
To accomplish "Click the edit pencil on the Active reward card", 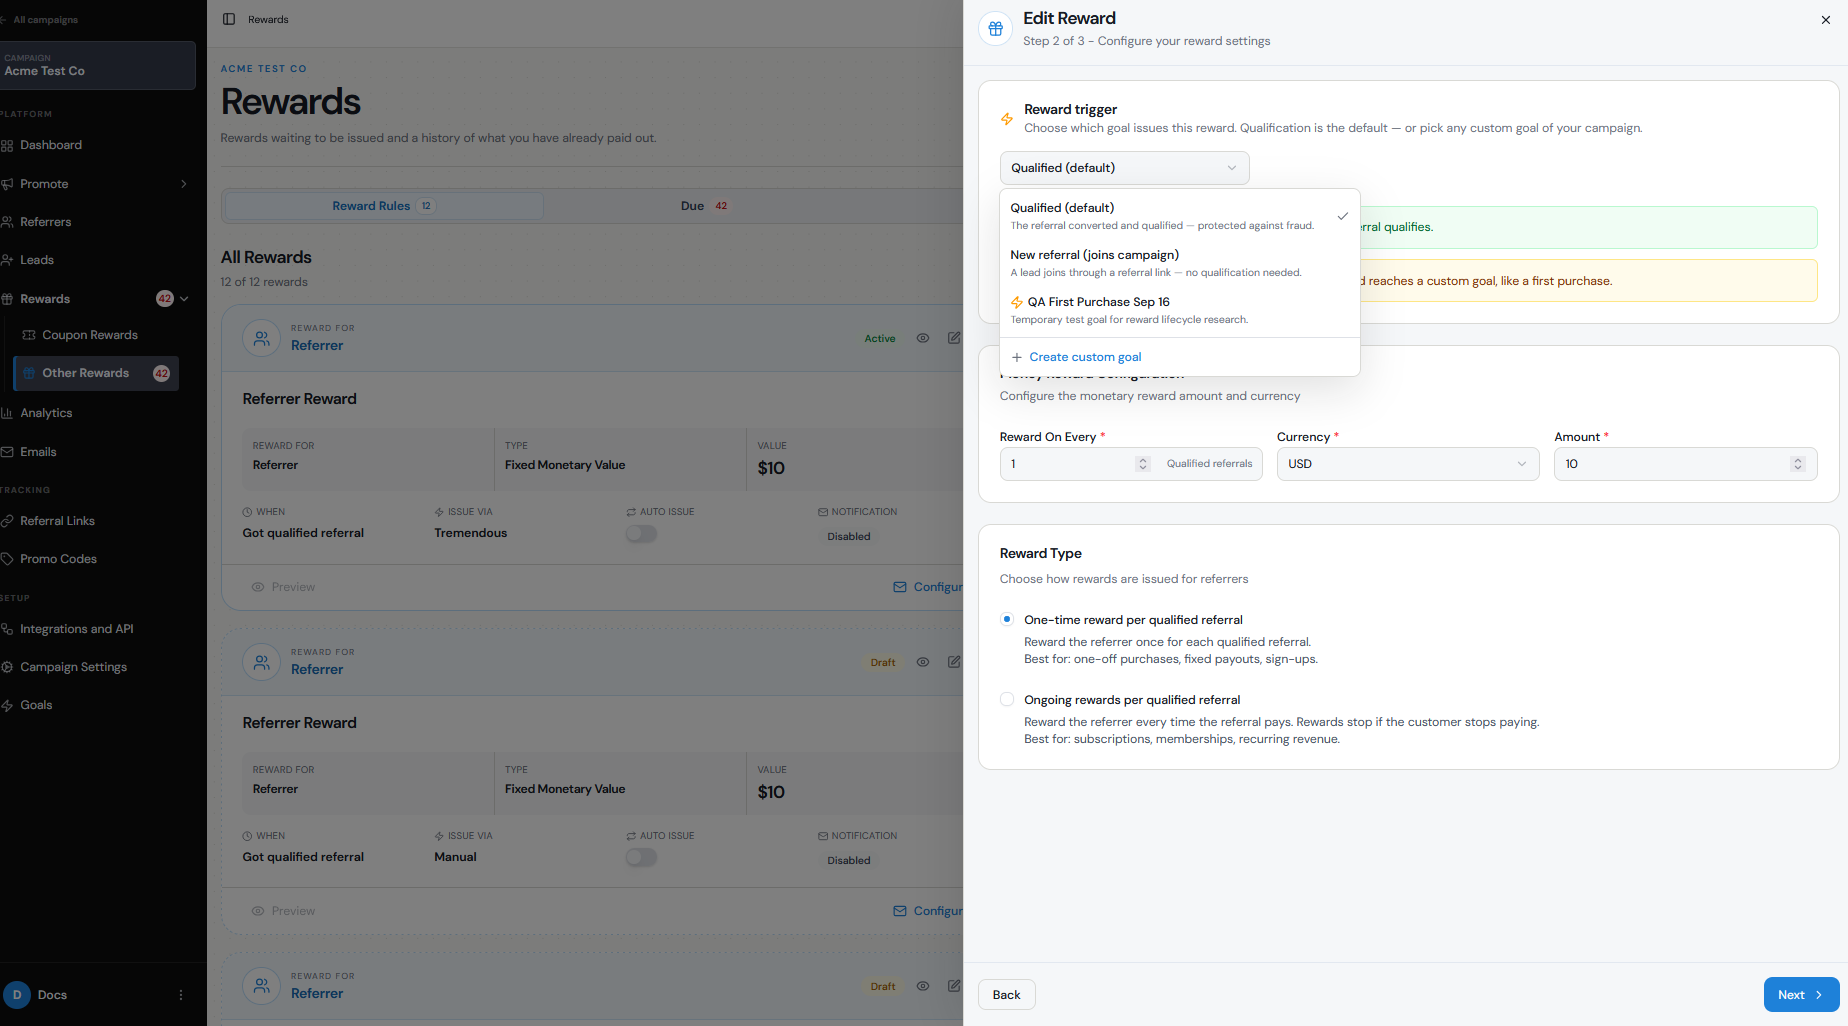I will (954, 338).
